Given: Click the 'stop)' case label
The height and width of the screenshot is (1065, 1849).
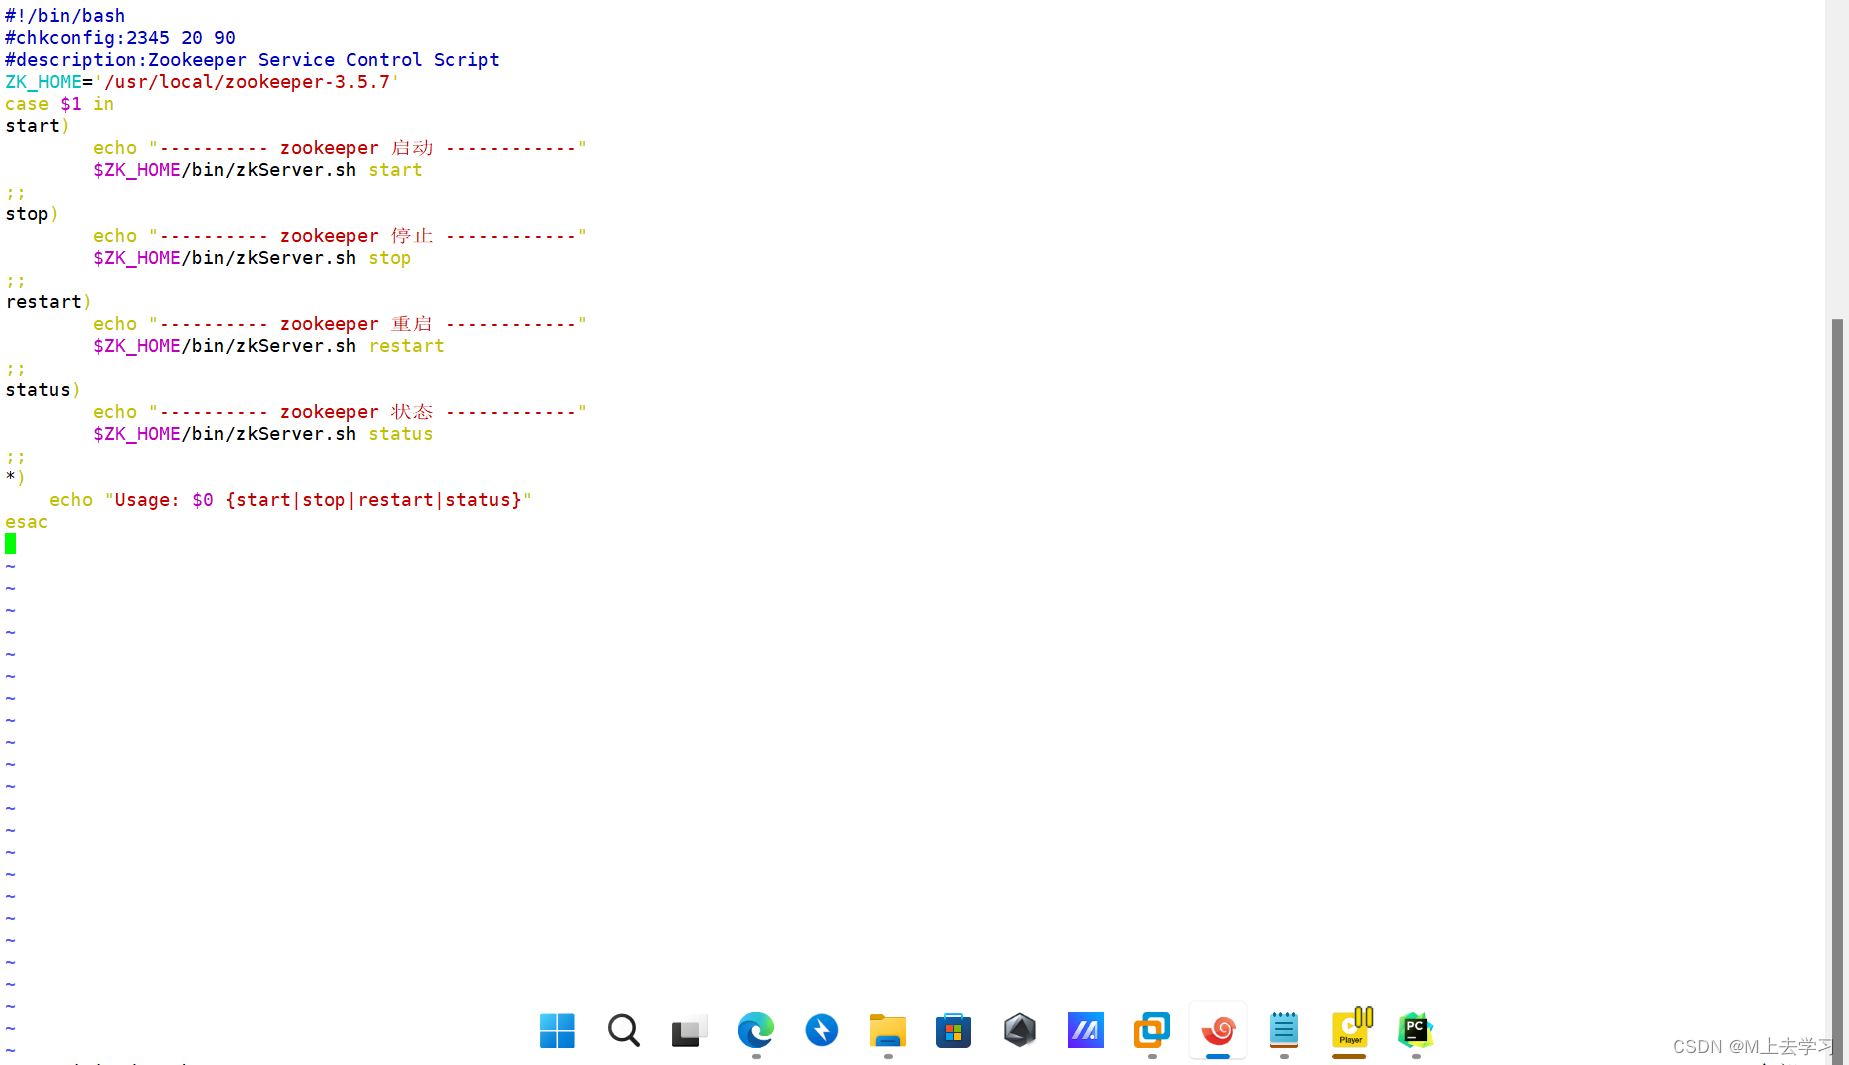Looking at the screenshot, I should click(x=32, y=214).
